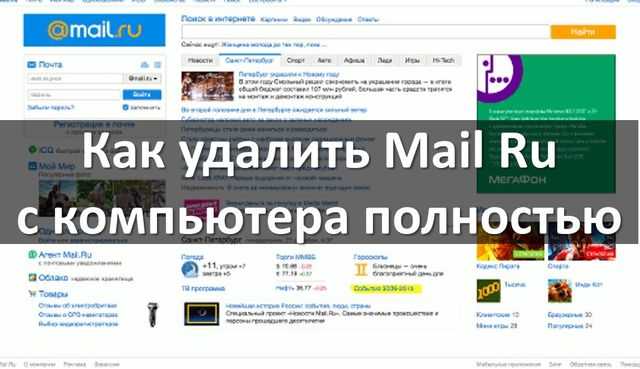This screenshot has height=369, width=640.
Task: Open the Клиентские 12 games link
Action: coord(498,315)
